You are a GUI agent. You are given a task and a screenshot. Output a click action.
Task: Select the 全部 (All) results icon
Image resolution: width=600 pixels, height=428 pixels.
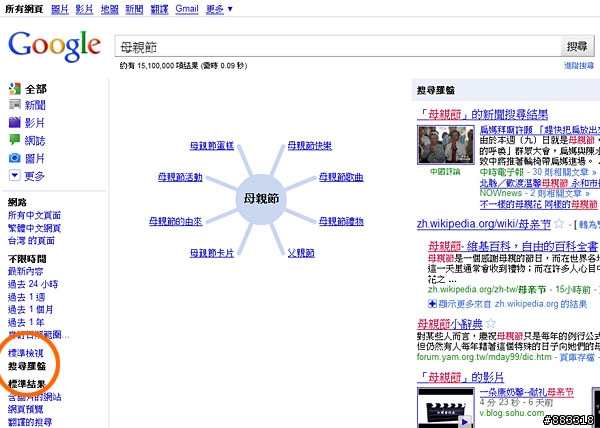tap(15, 89)
